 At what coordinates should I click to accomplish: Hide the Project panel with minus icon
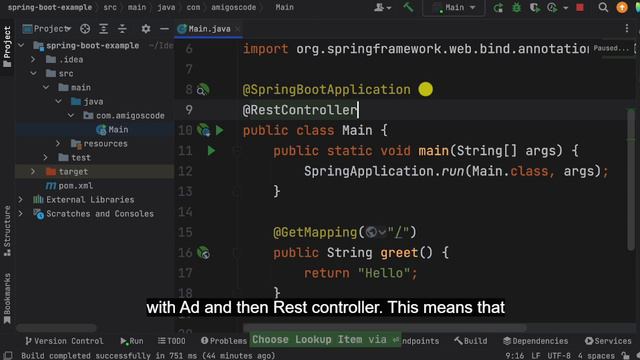[x=164, y=29]
